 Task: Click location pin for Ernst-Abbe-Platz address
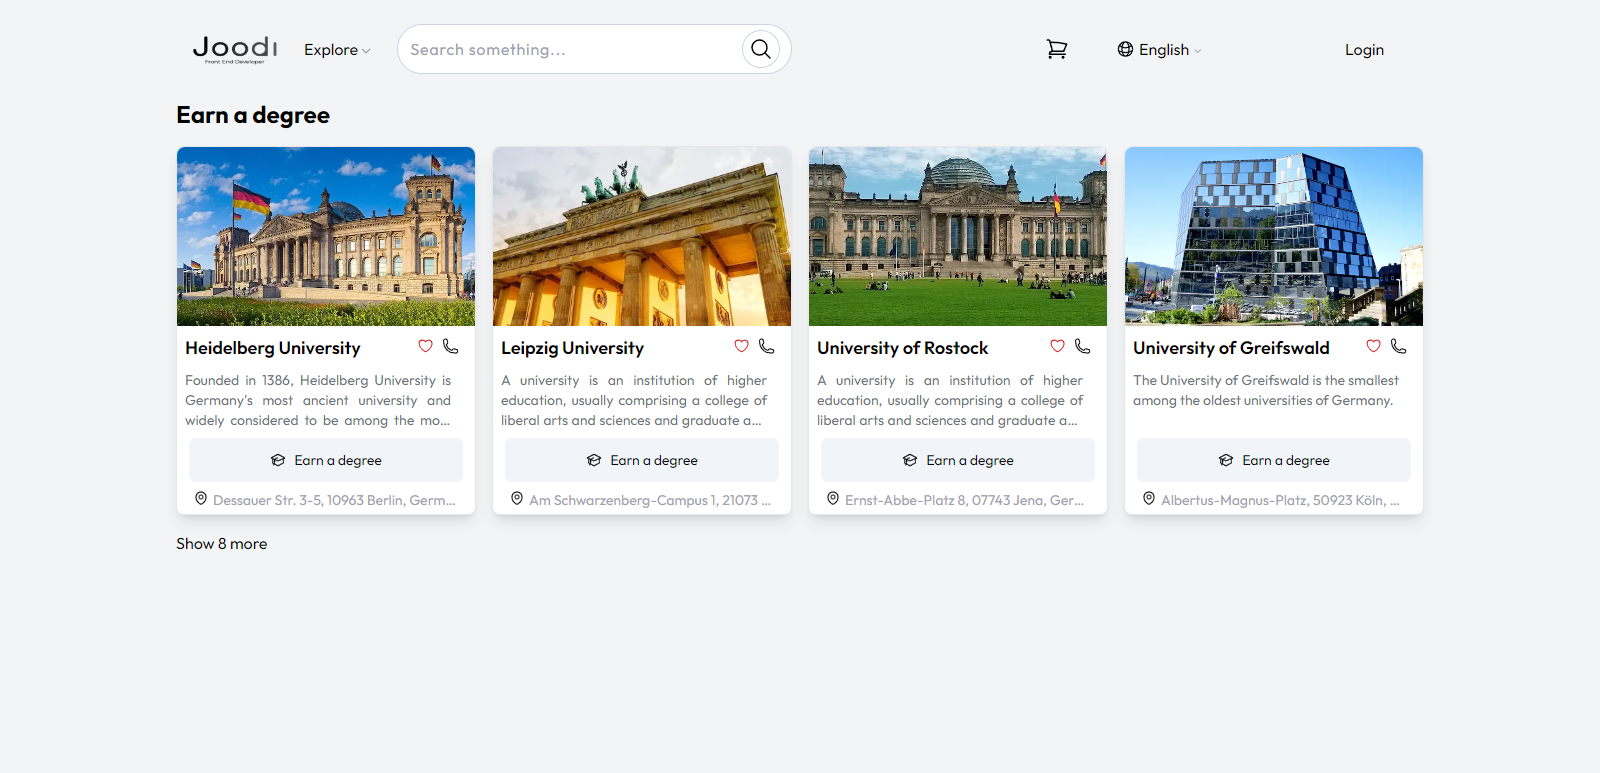[833, 498]
